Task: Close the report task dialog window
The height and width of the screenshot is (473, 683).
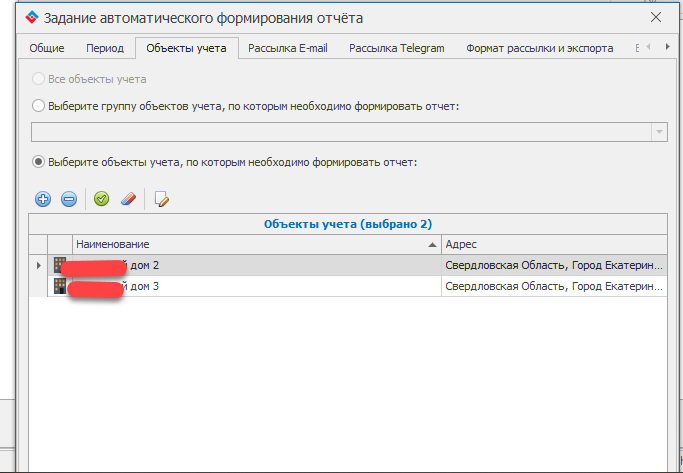Action: tap(656, 18)
